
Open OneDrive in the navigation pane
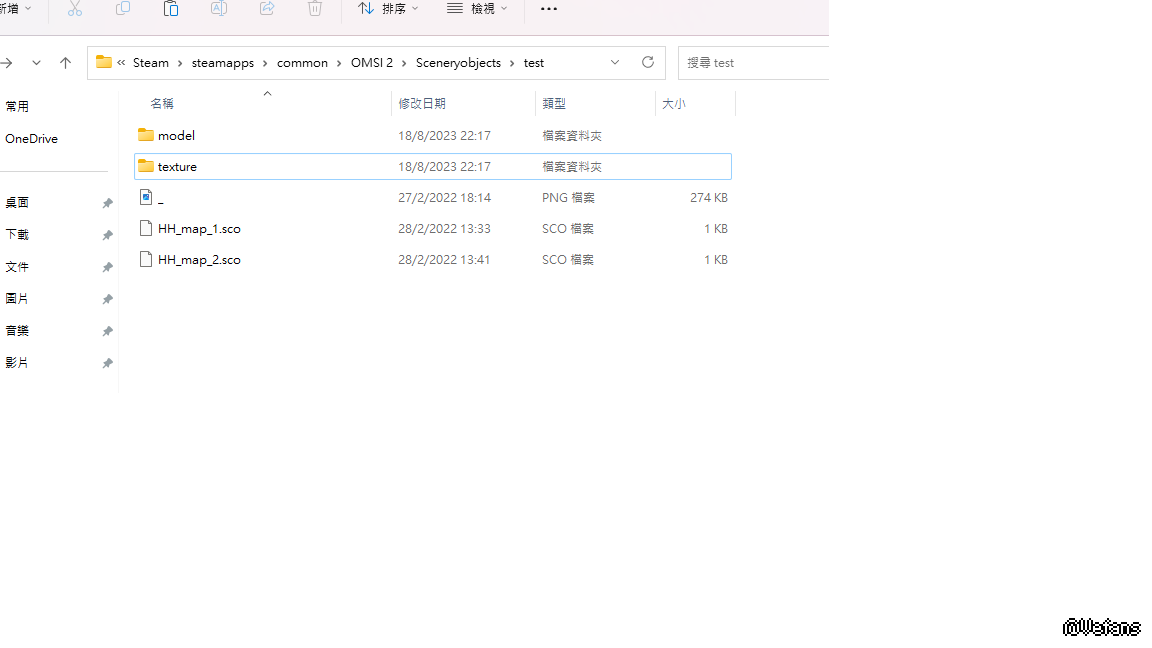click(31, 139)
